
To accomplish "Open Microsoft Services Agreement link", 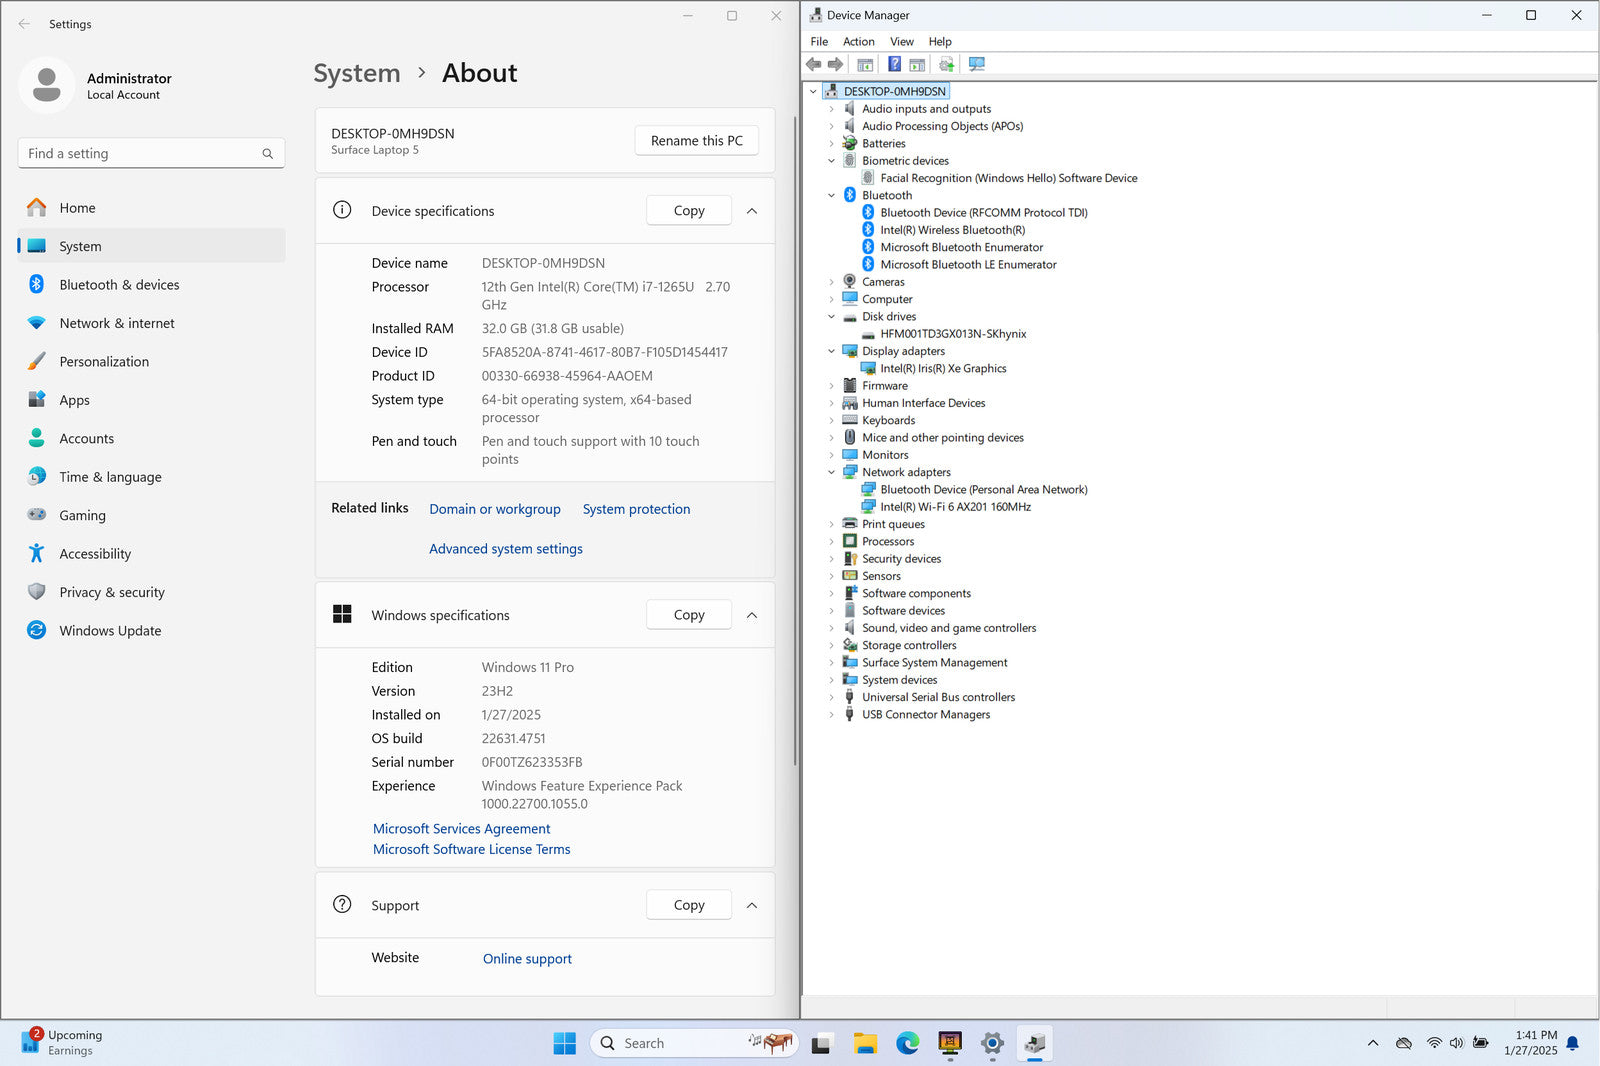I will coord(462,829).
